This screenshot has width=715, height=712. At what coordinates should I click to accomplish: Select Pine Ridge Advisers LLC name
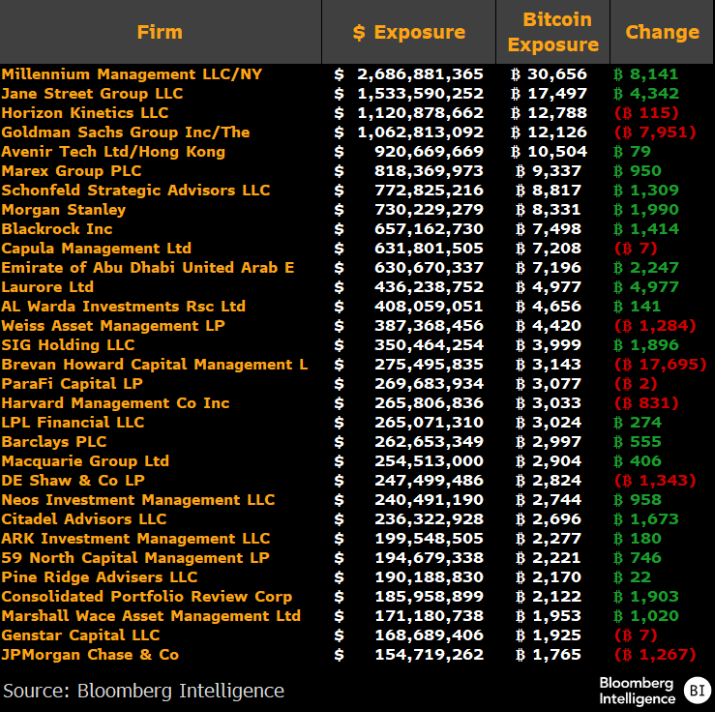(99, 577)
